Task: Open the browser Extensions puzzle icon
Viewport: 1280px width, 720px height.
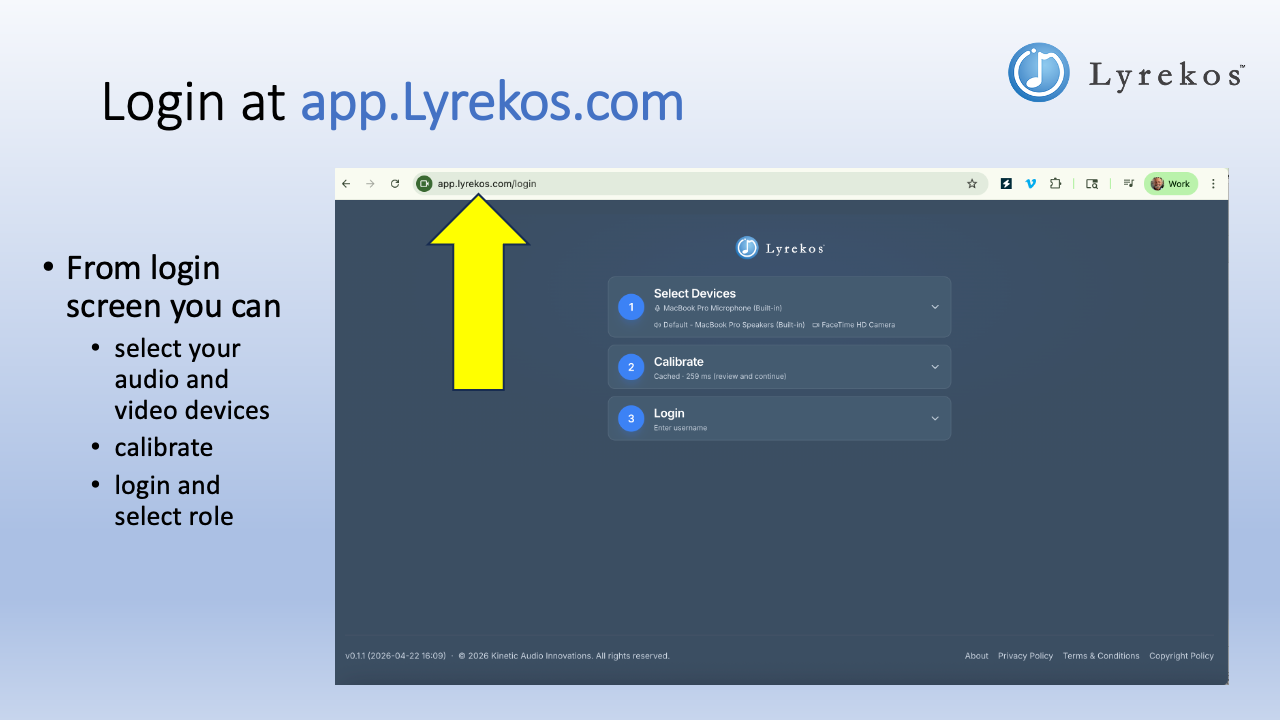Action: click(x=1056, y=183)
